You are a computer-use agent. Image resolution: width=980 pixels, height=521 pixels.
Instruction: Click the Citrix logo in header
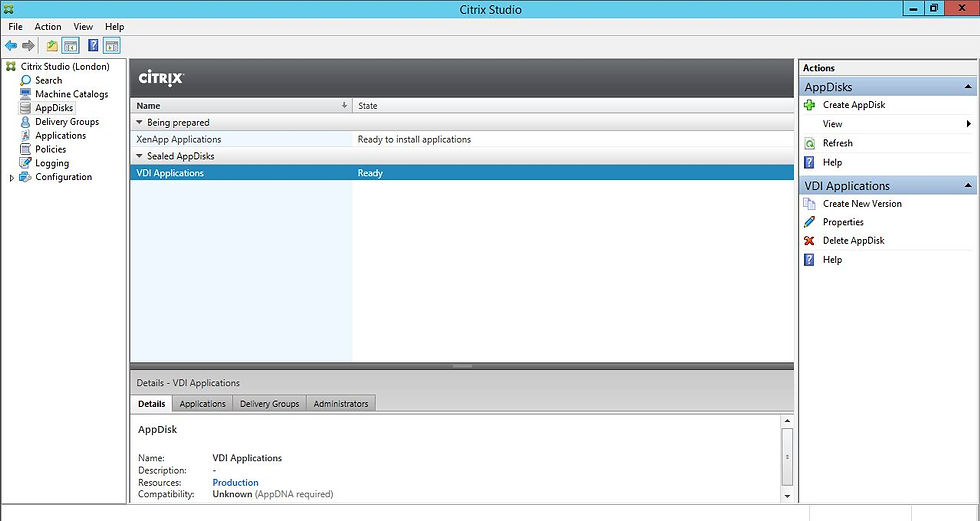tap(161, 78)
